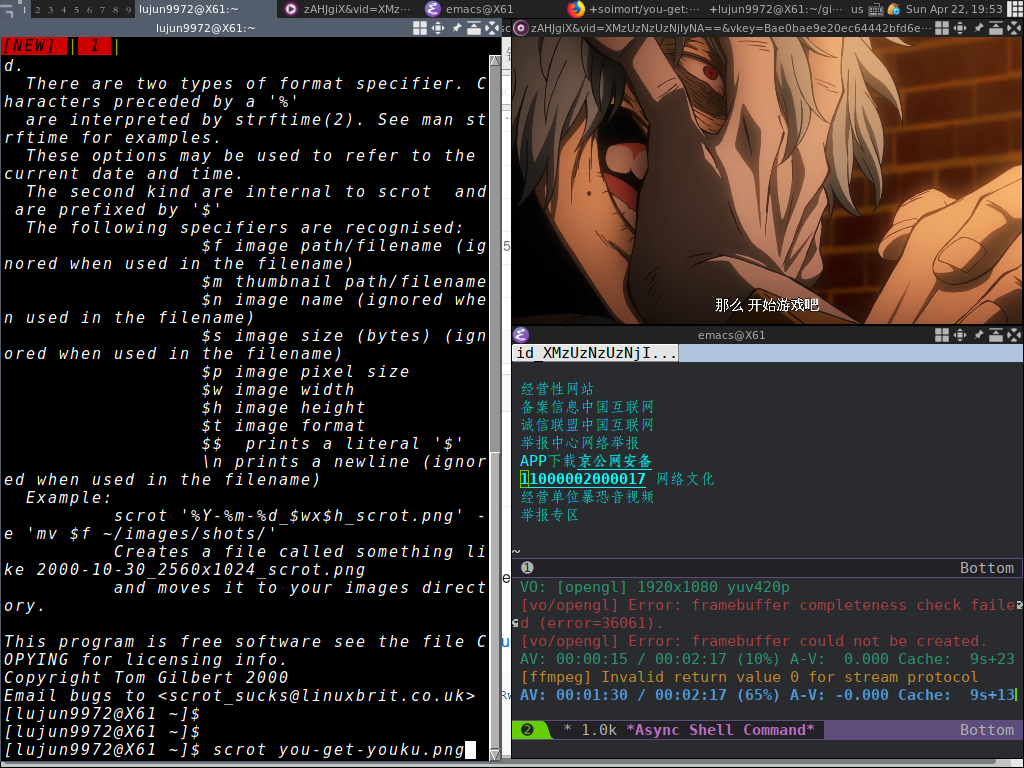Screen dimensions: 1024x768
Task: Click window number ① in mpv output modeline
Action: click(x=527, y=568)
